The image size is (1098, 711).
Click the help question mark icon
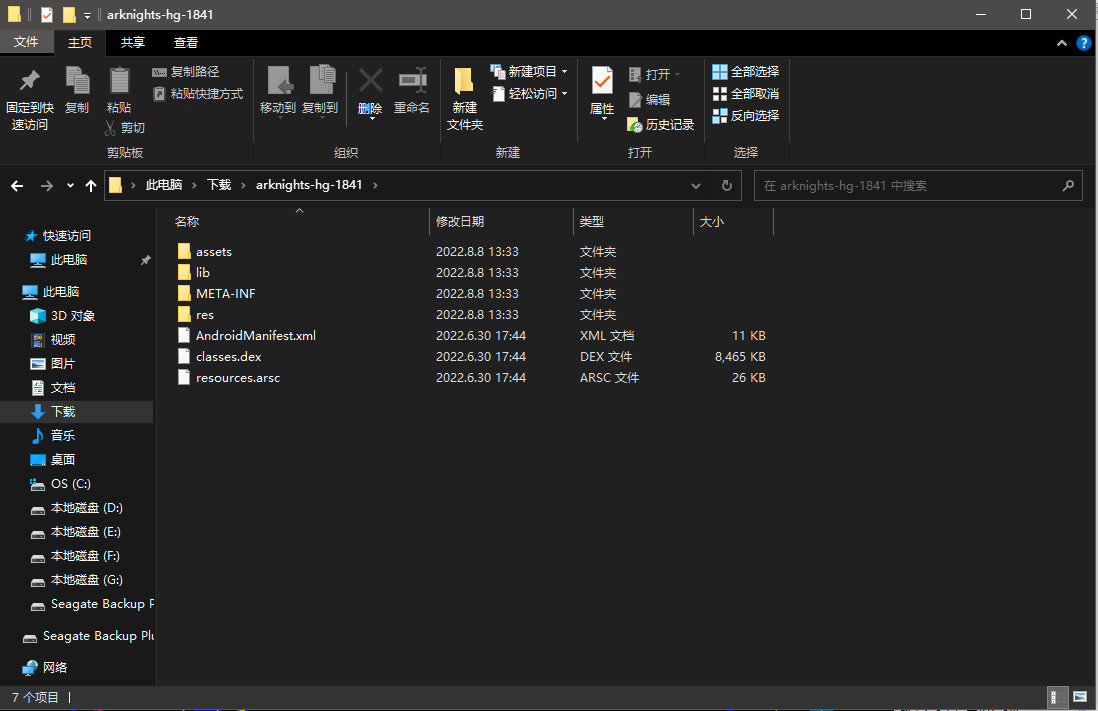coord(1083,43)
